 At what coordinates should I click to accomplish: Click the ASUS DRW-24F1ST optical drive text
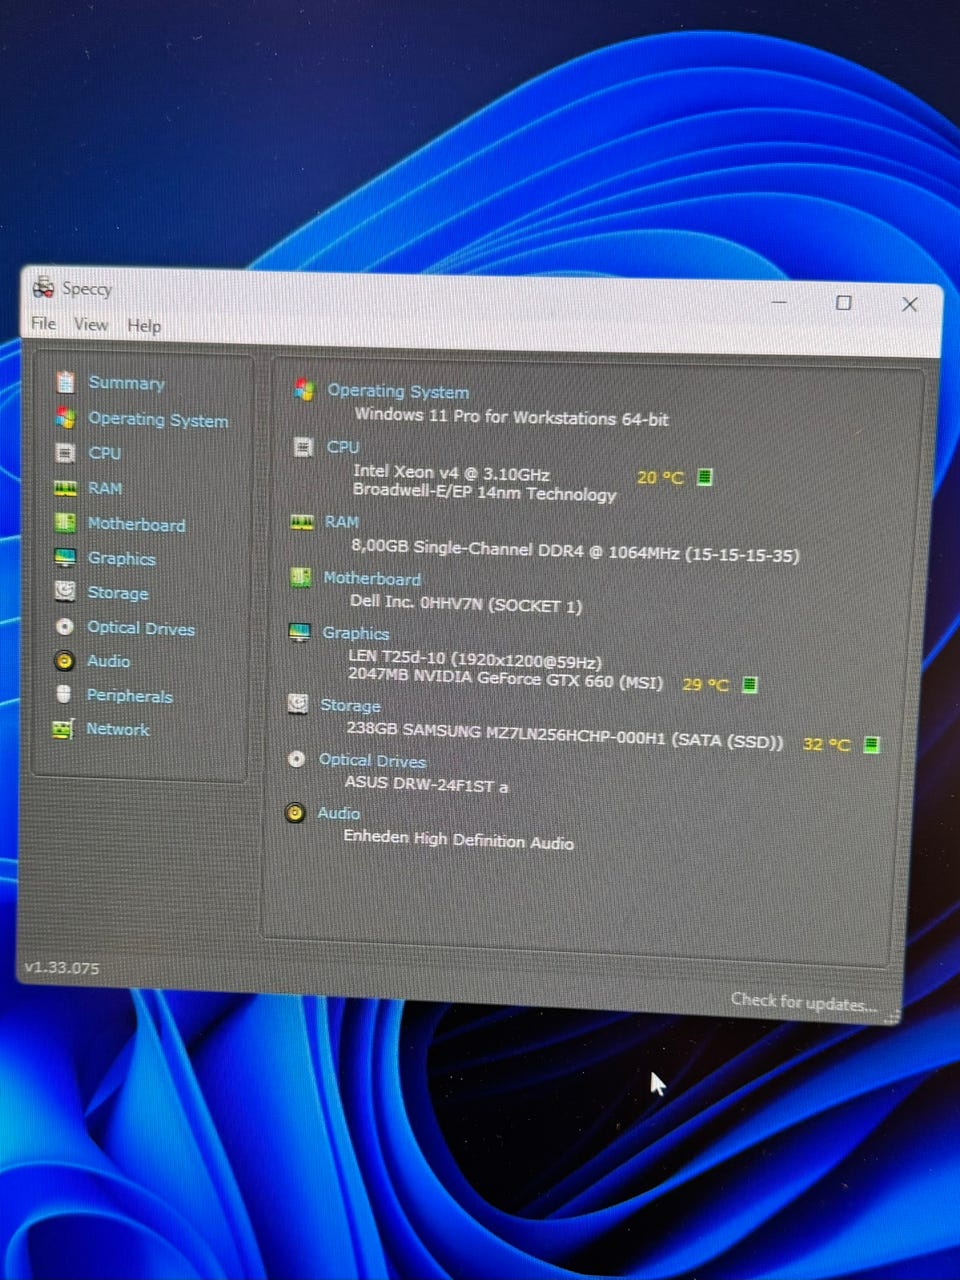click(426, 785)
